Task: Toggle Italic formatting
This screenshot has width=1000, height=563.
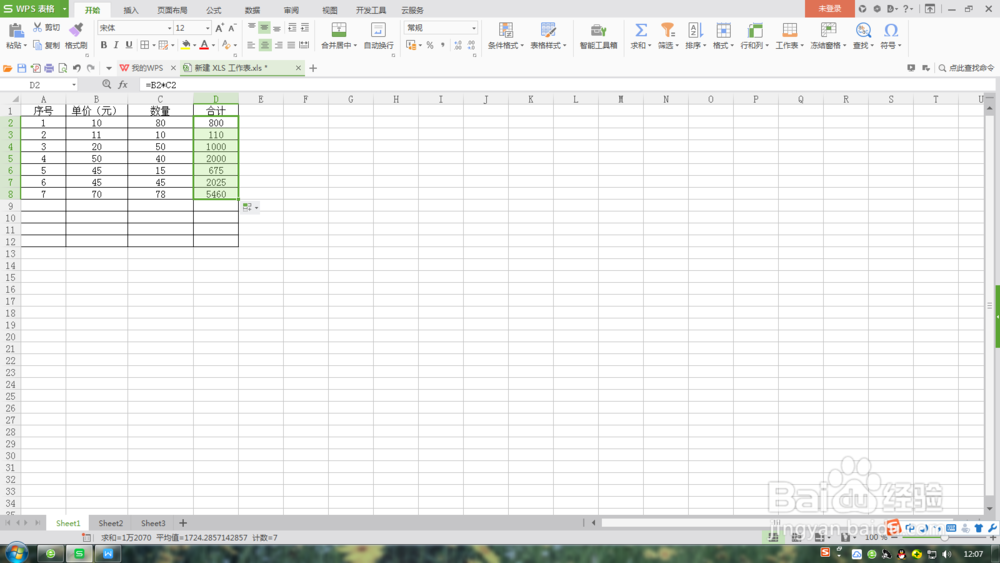Action: pyautogui.click(x=116, y=45)
